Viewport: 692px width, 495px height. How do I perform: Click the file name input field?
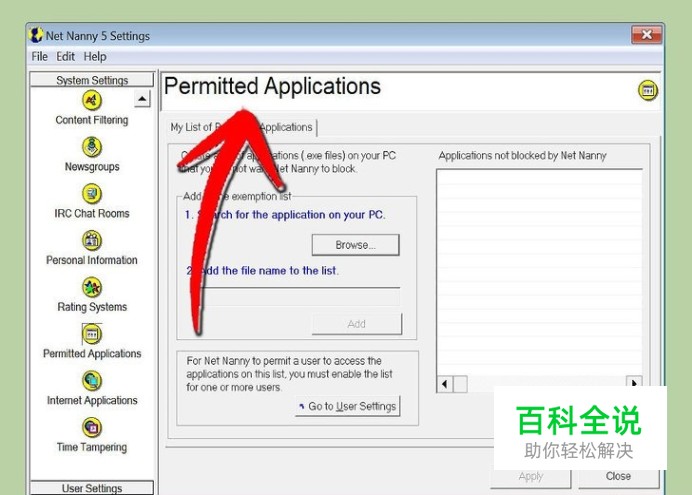click(300, 296)
